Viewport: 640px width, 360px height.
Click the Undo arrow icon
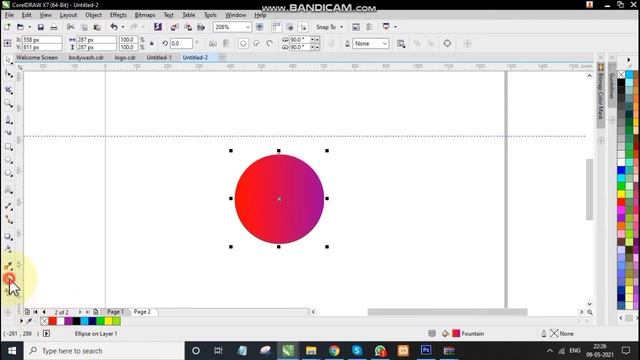tap(114, 27)
